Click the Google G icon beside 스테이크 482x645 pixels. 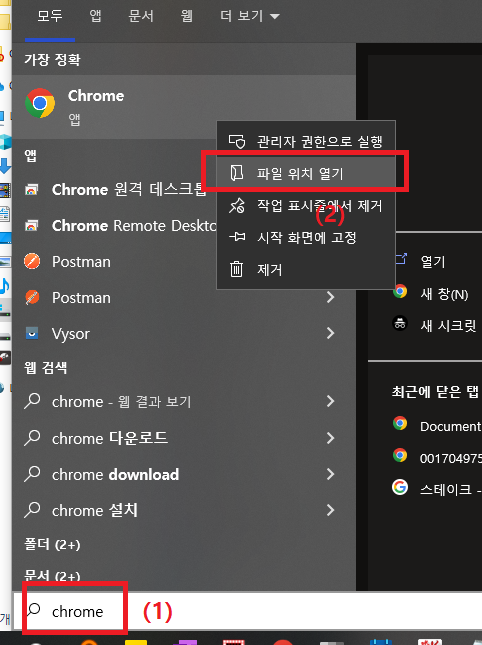pos(400,487)
